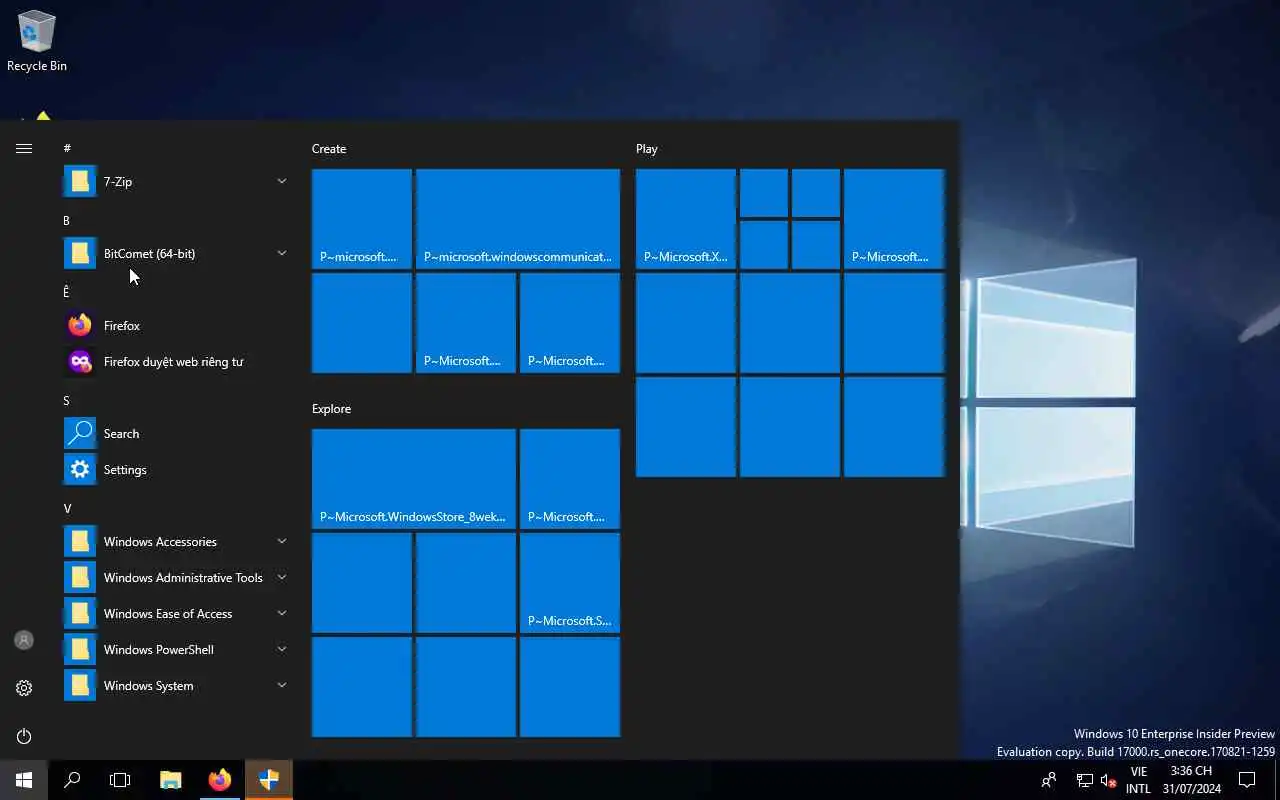
Task: Open the 7-Zip folder entry
Action: tap(176, 182)
